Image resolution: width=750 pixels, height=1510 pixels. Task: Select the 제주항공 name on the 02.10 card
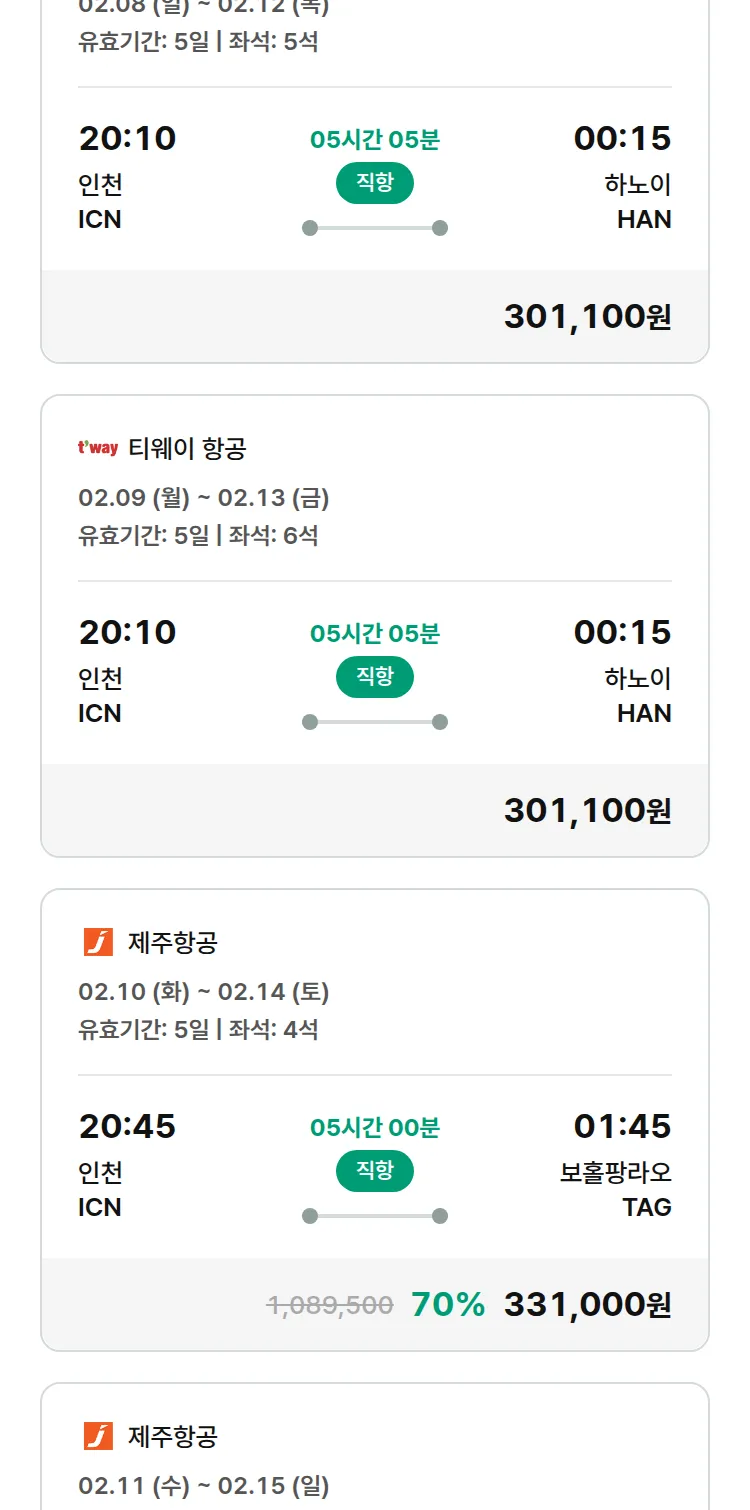173,942
